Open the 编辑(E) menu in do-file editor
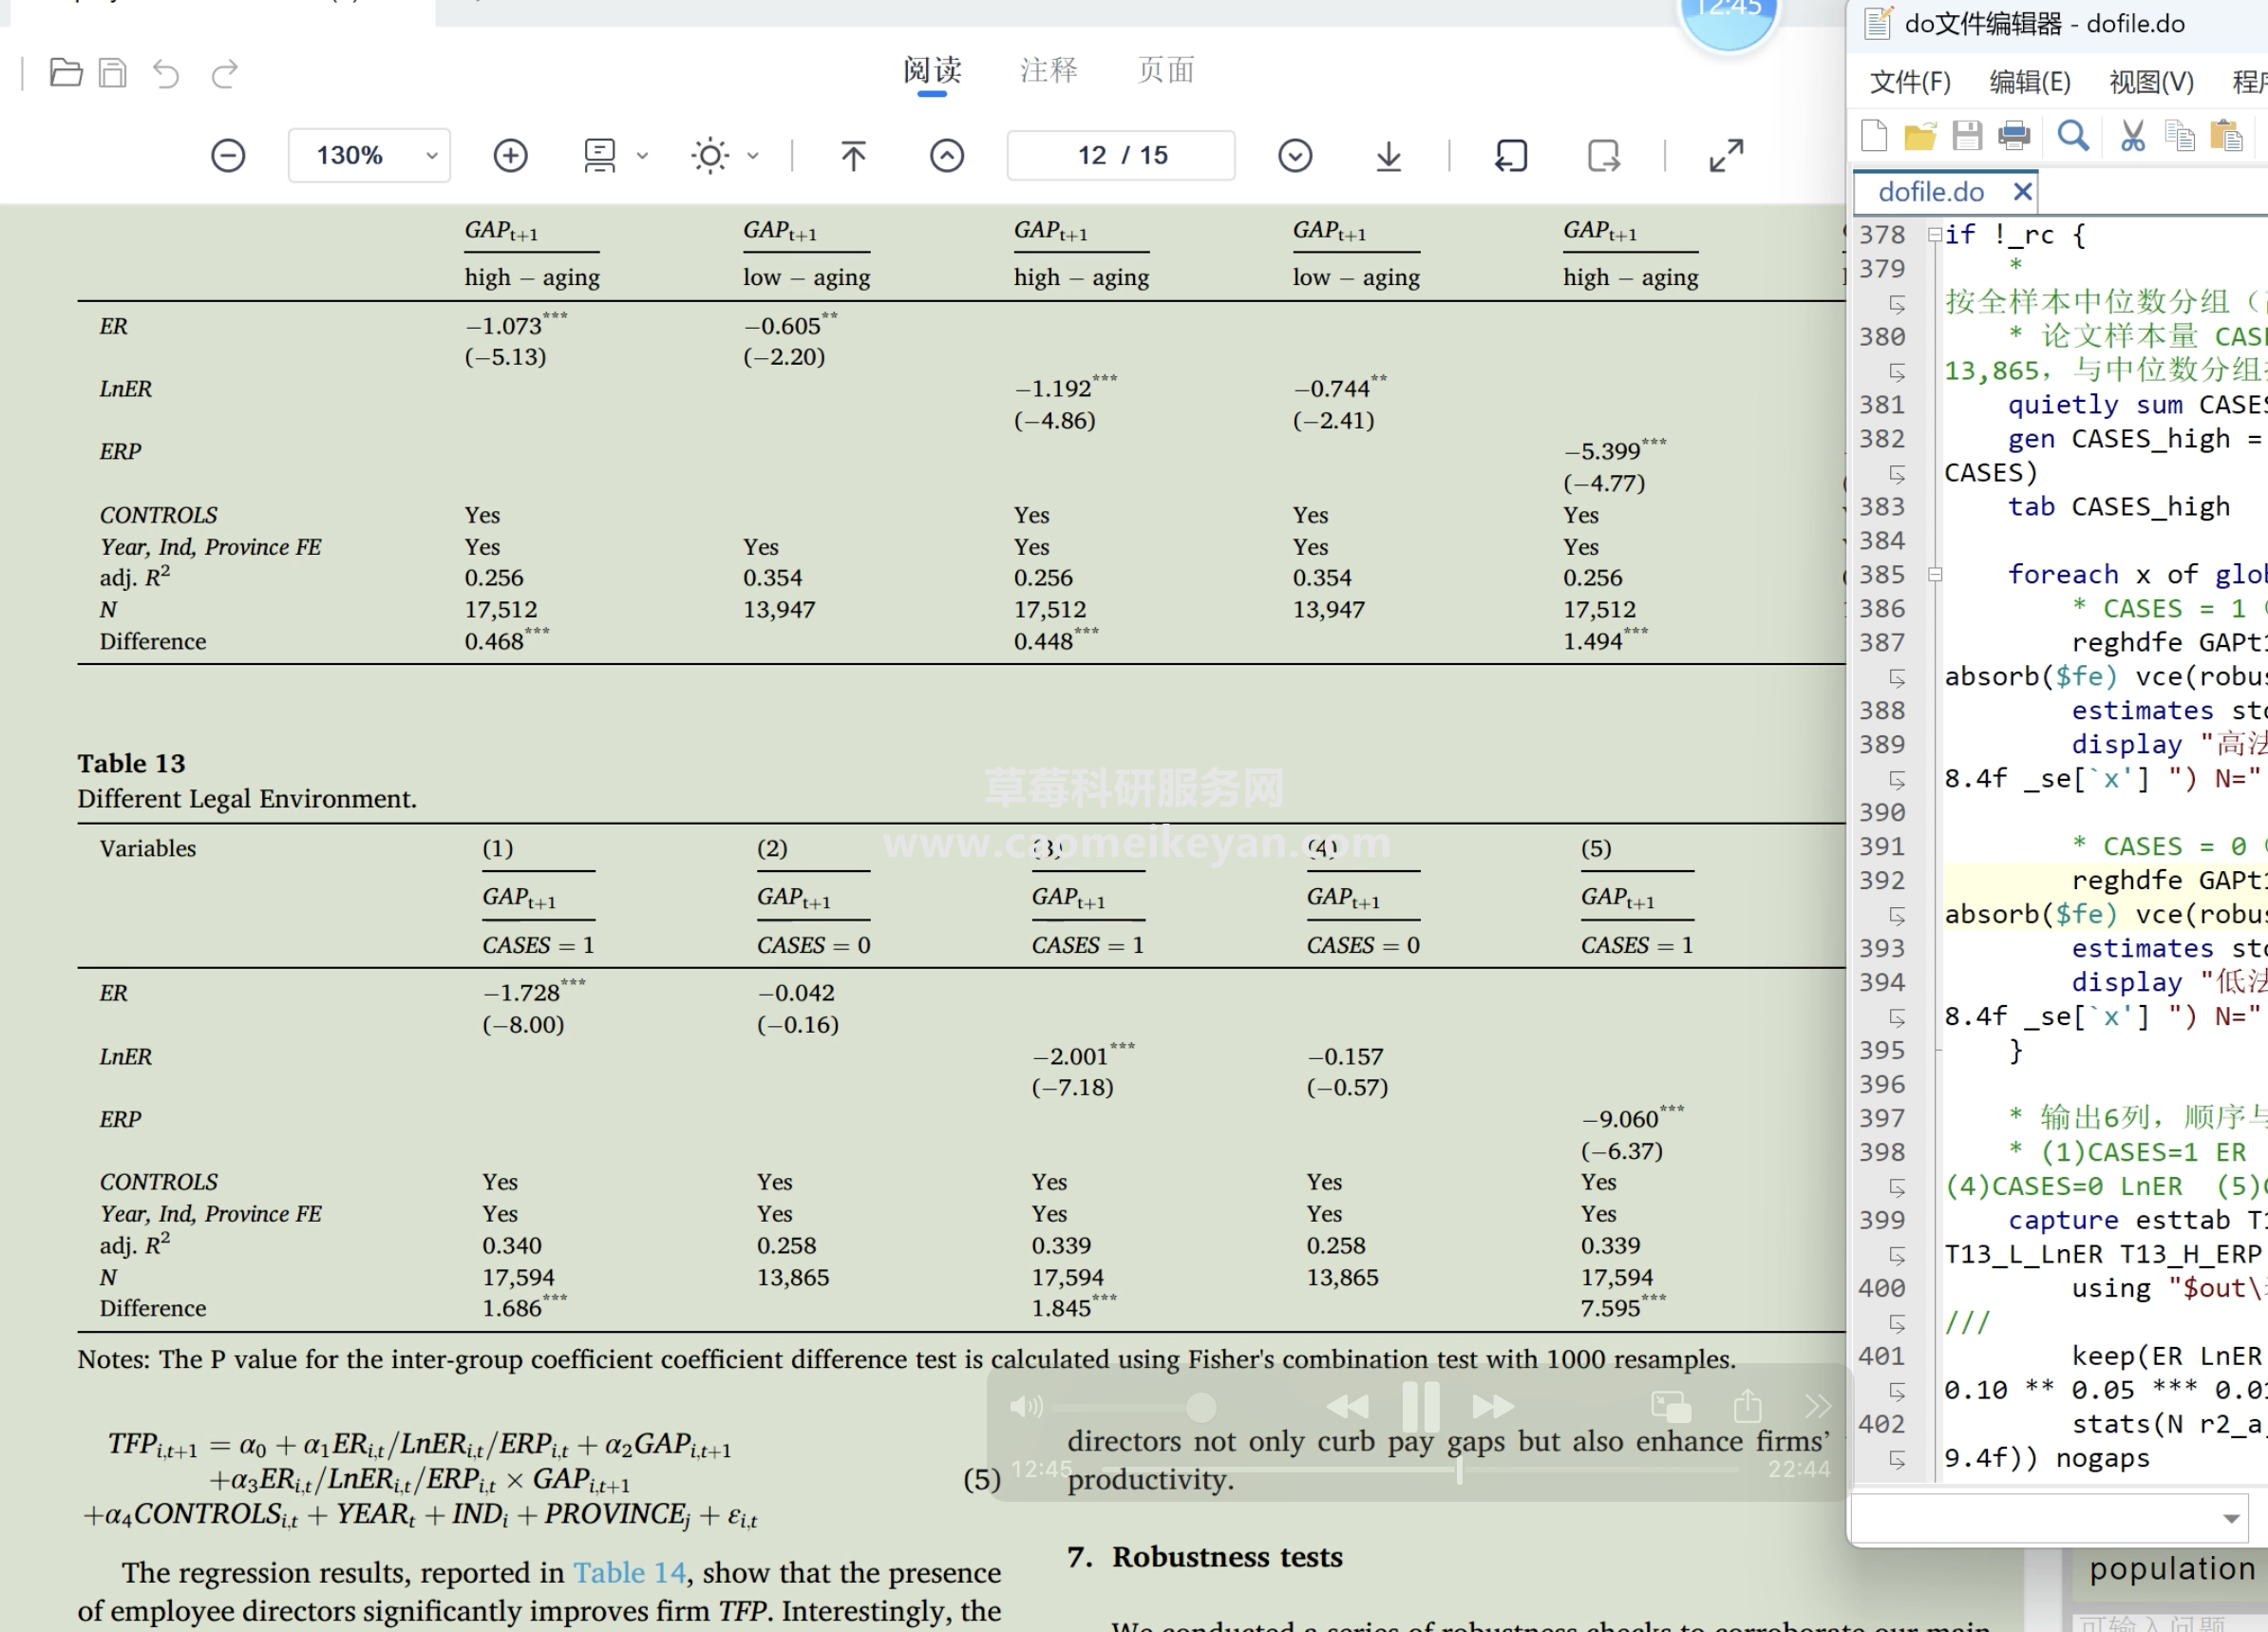This screenshot has width=2268, height=1632. 2030,82
